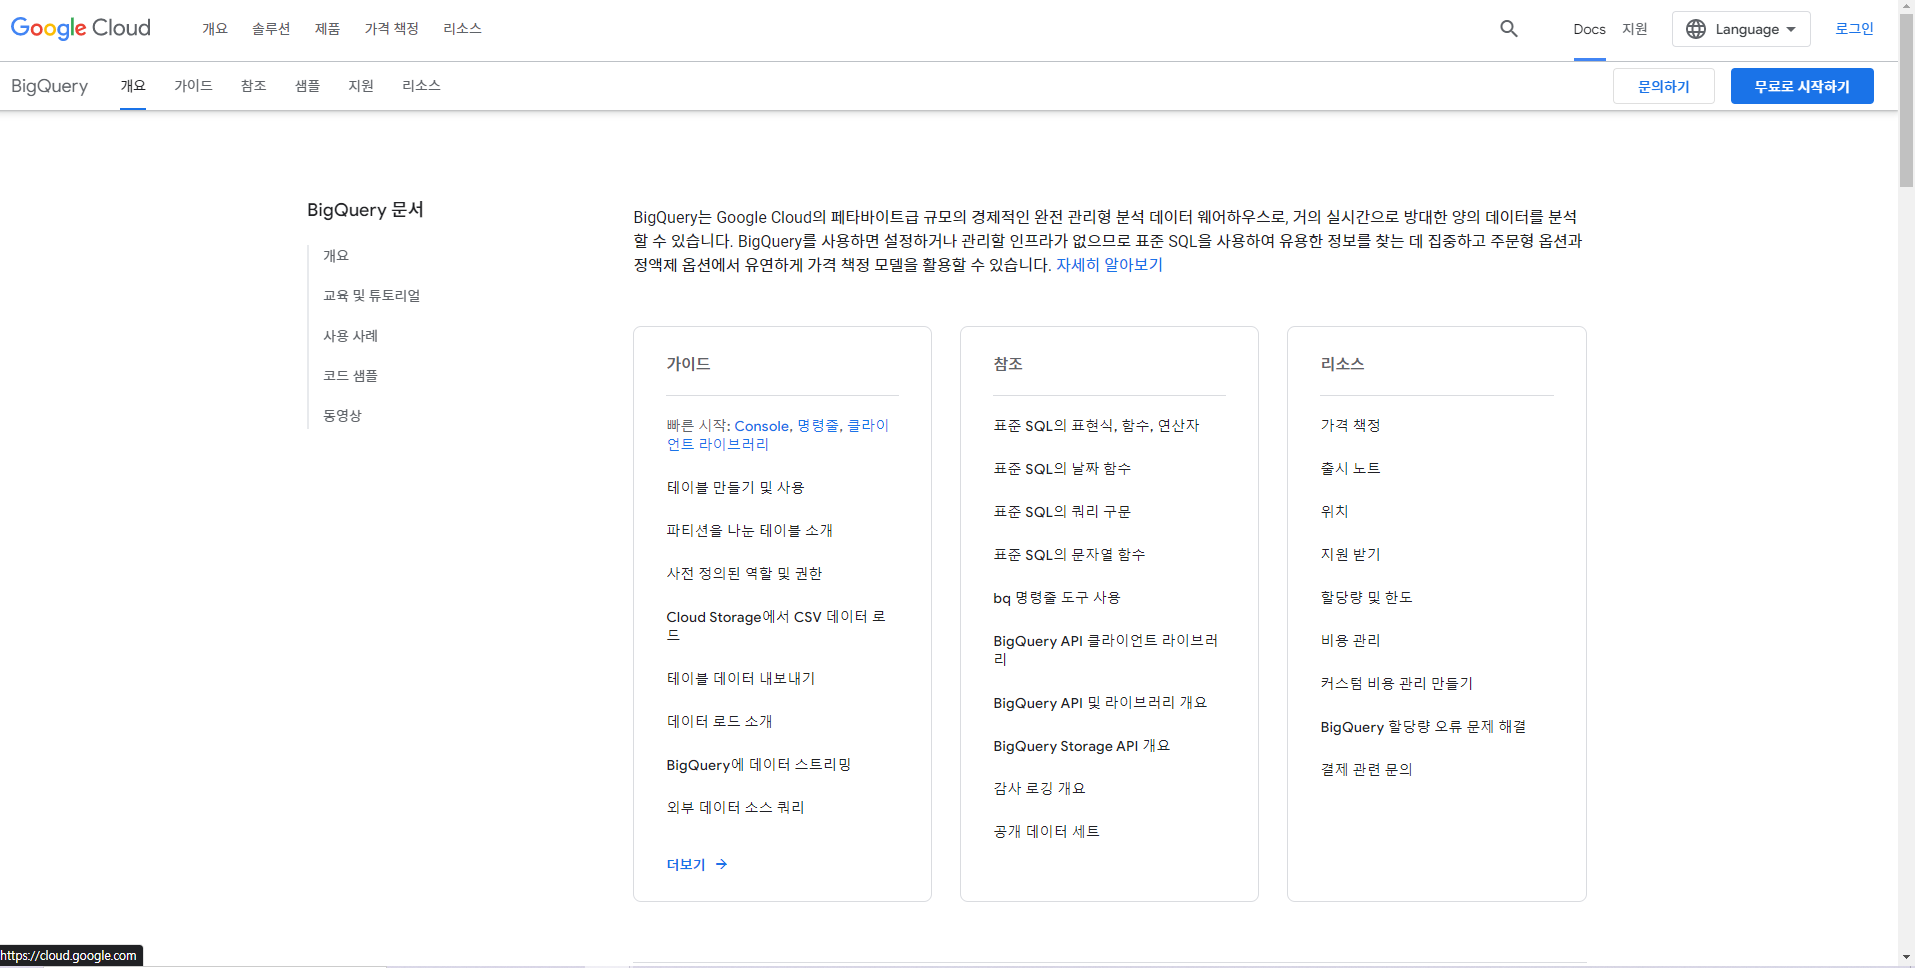
Task: Open 테이블 만들기 및 사용 guide
Action: [x=735, y=488]
